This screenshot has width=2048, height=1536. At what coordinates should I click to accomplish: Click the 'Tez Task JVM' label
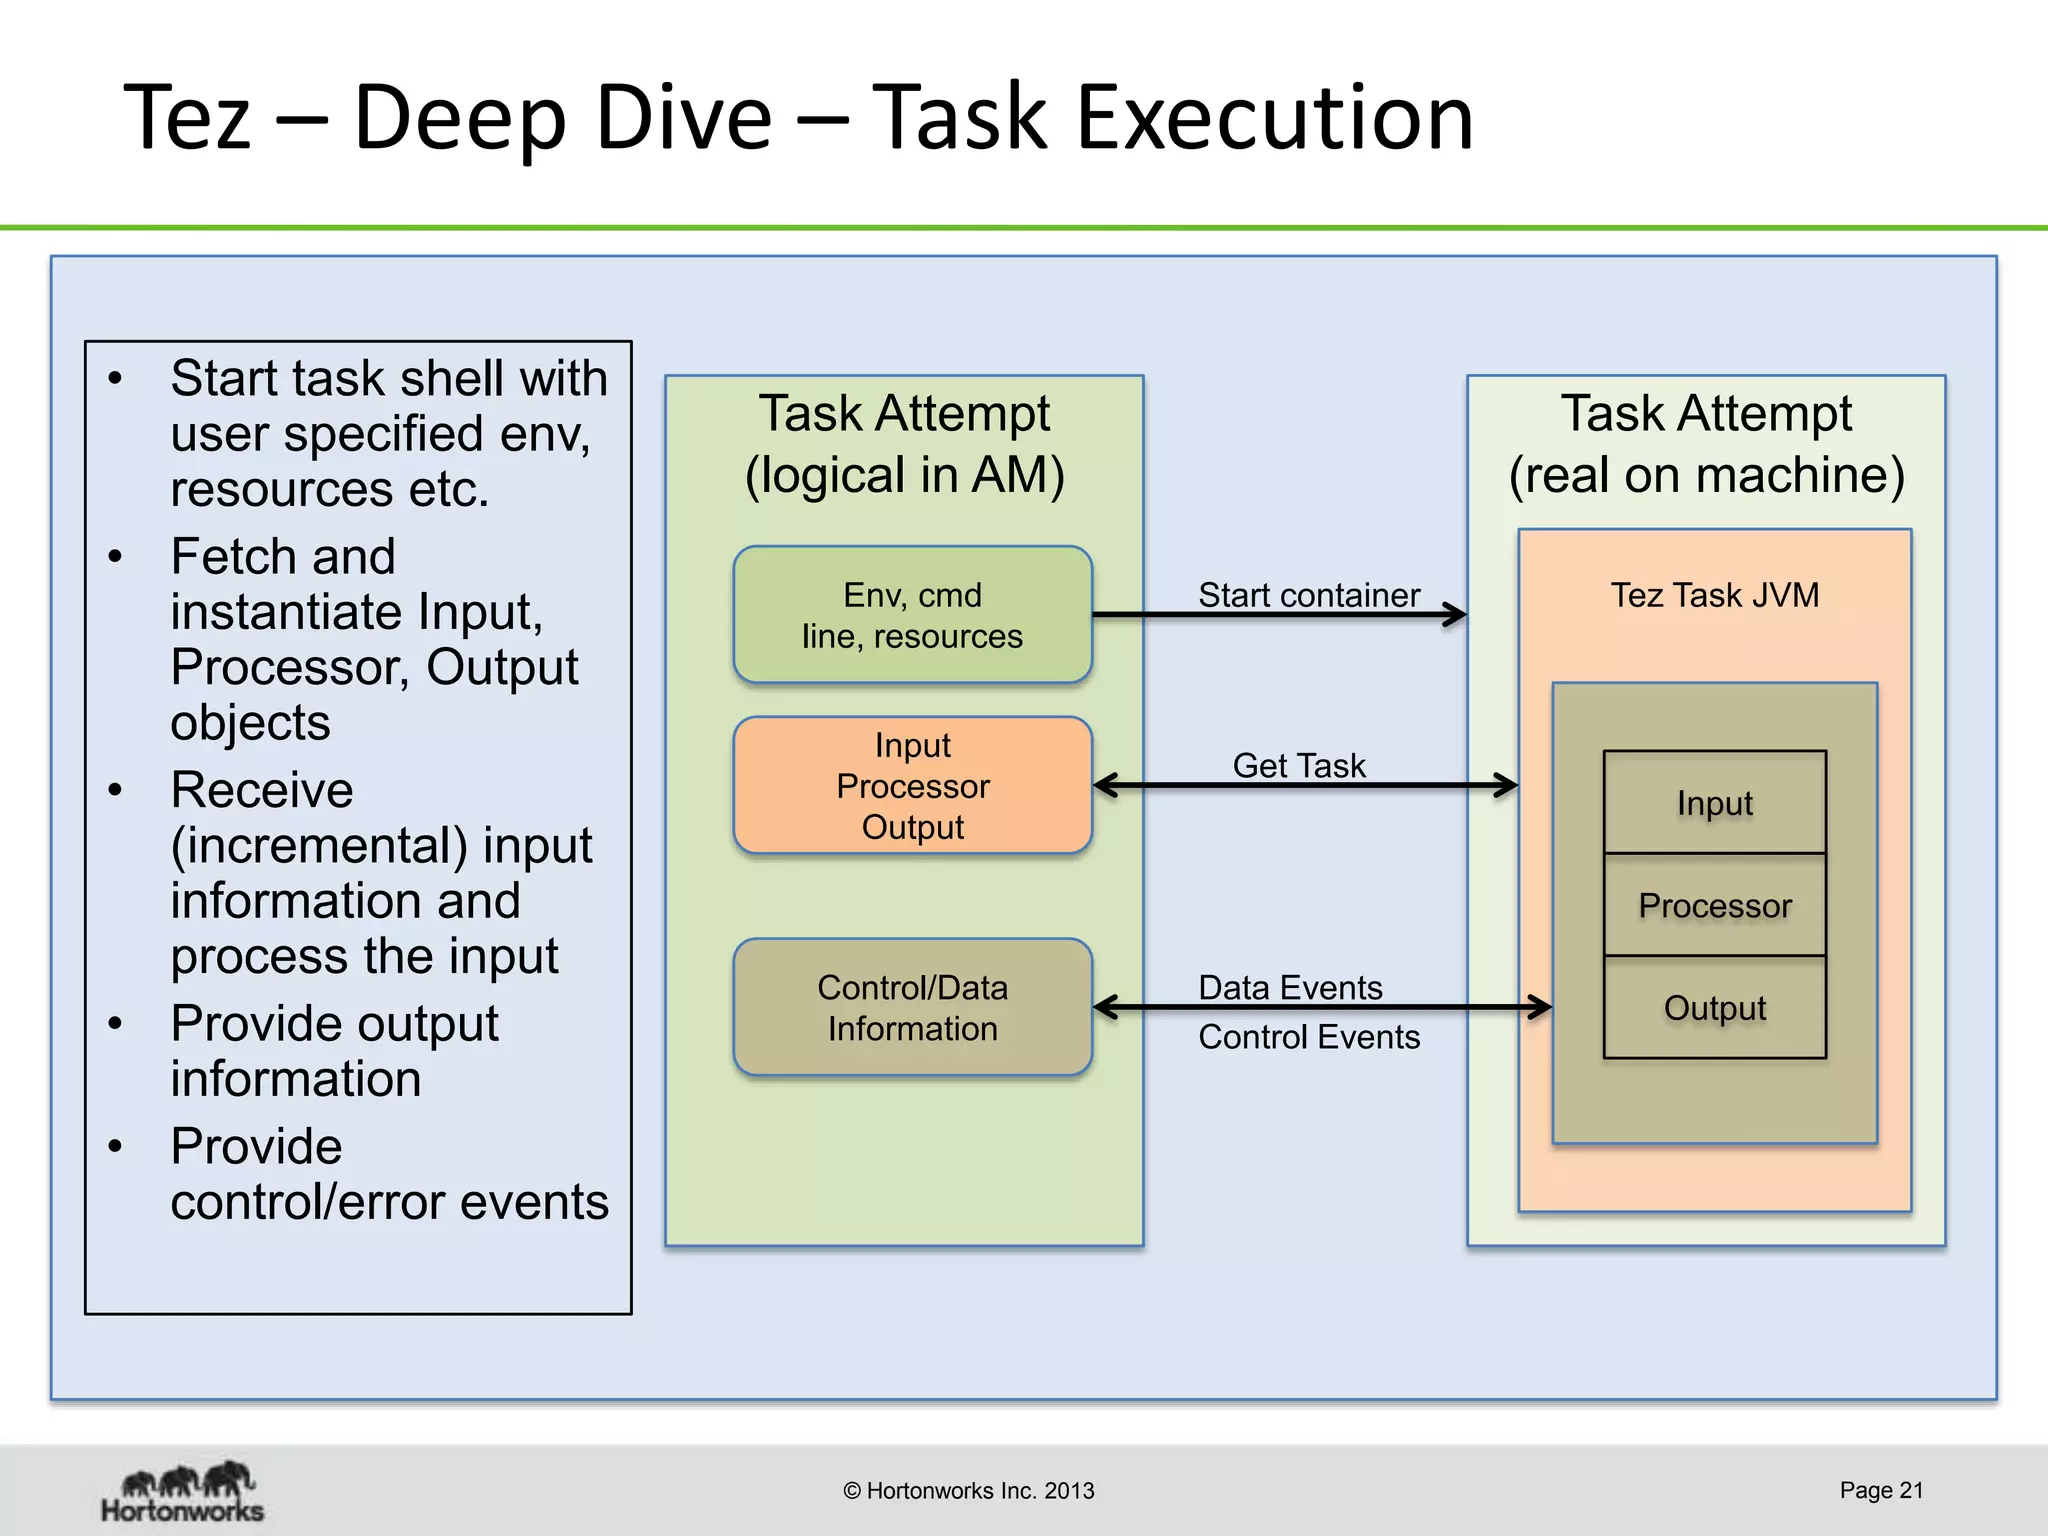(x=1714, y=595)
